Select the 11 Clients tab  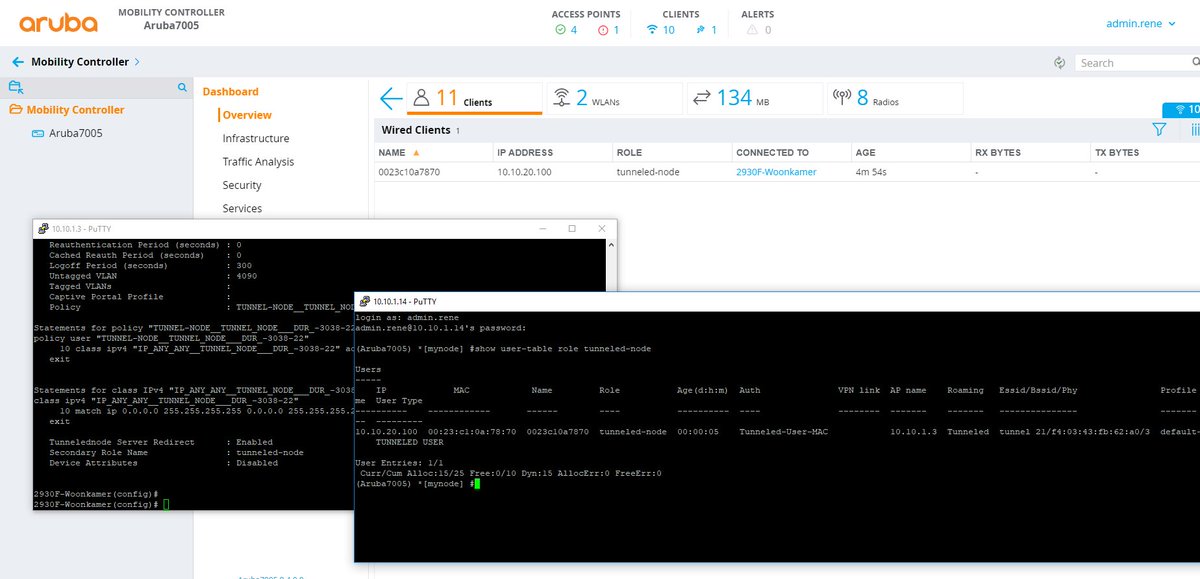point(474,98)
